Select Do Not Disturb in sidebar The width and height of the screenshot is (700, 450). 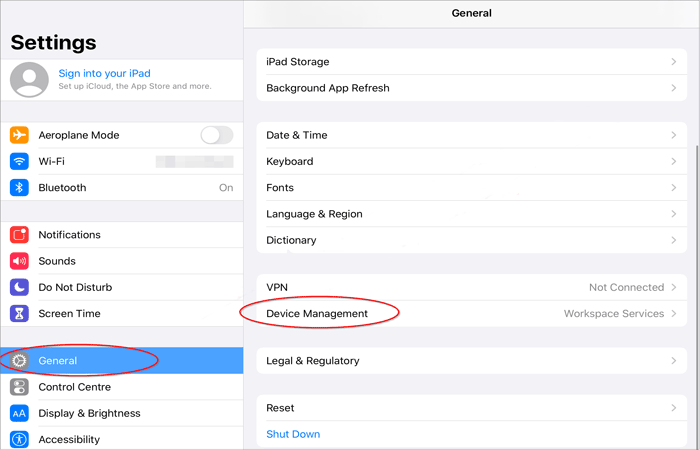pos(122,287)
